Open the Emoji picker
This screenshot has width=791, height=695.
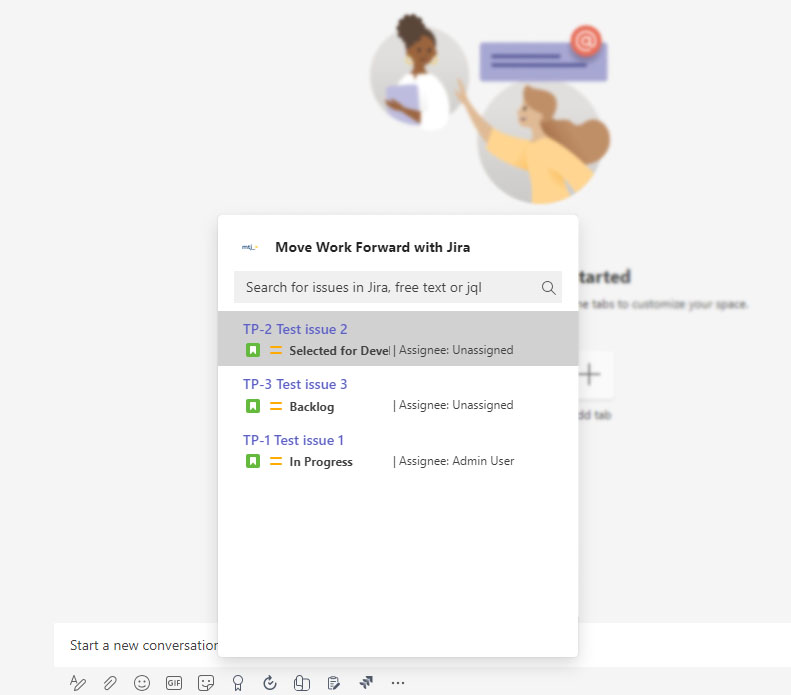pos(142,683)
